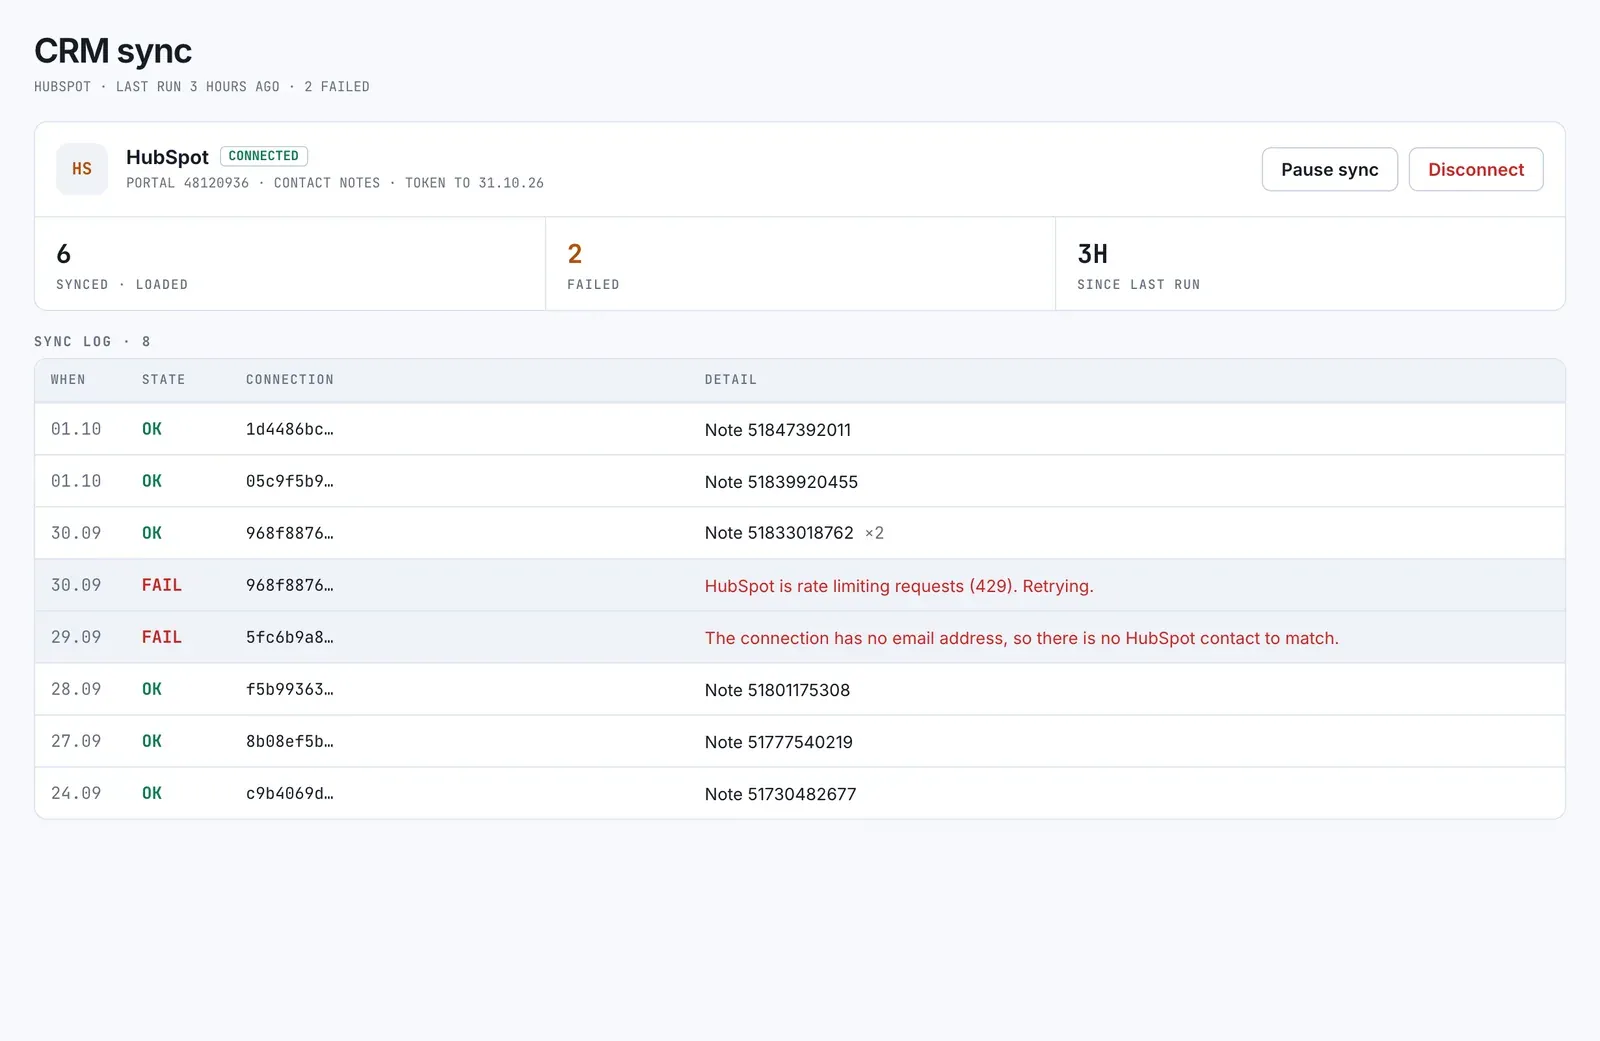This screenshot has height=1041, width=1600.
Task: Click the 3H since last run stat
Action: (x=1310, y=264)
